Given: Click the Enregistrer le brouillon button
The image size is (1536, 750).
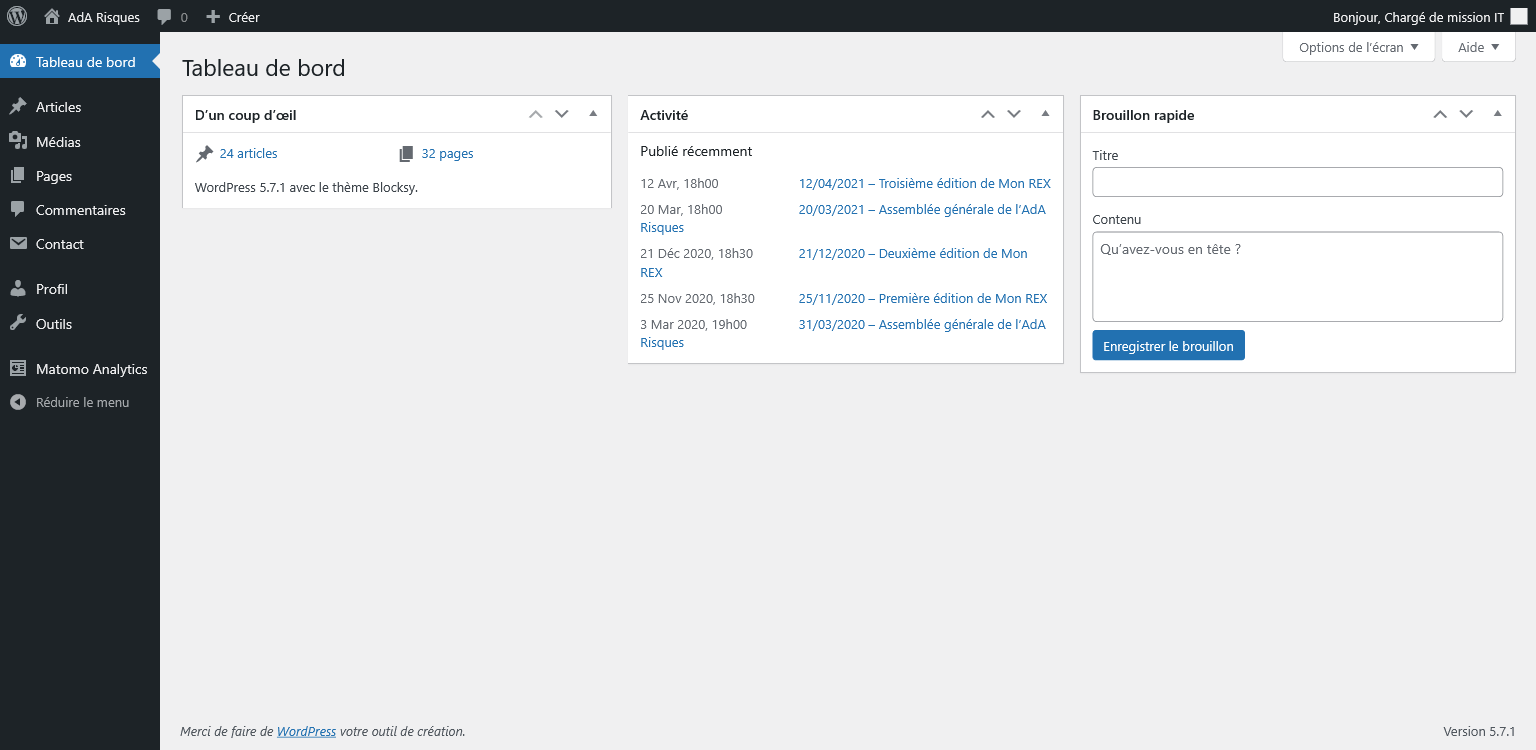Looking at the screenshot, I should (1168, 346).
